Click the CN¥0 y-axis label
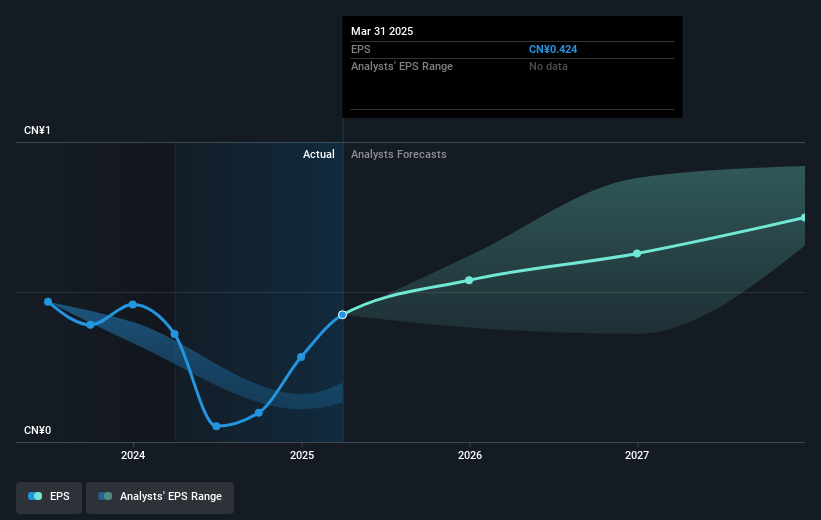Screen dimensions: 821x520 pos(38,430)
